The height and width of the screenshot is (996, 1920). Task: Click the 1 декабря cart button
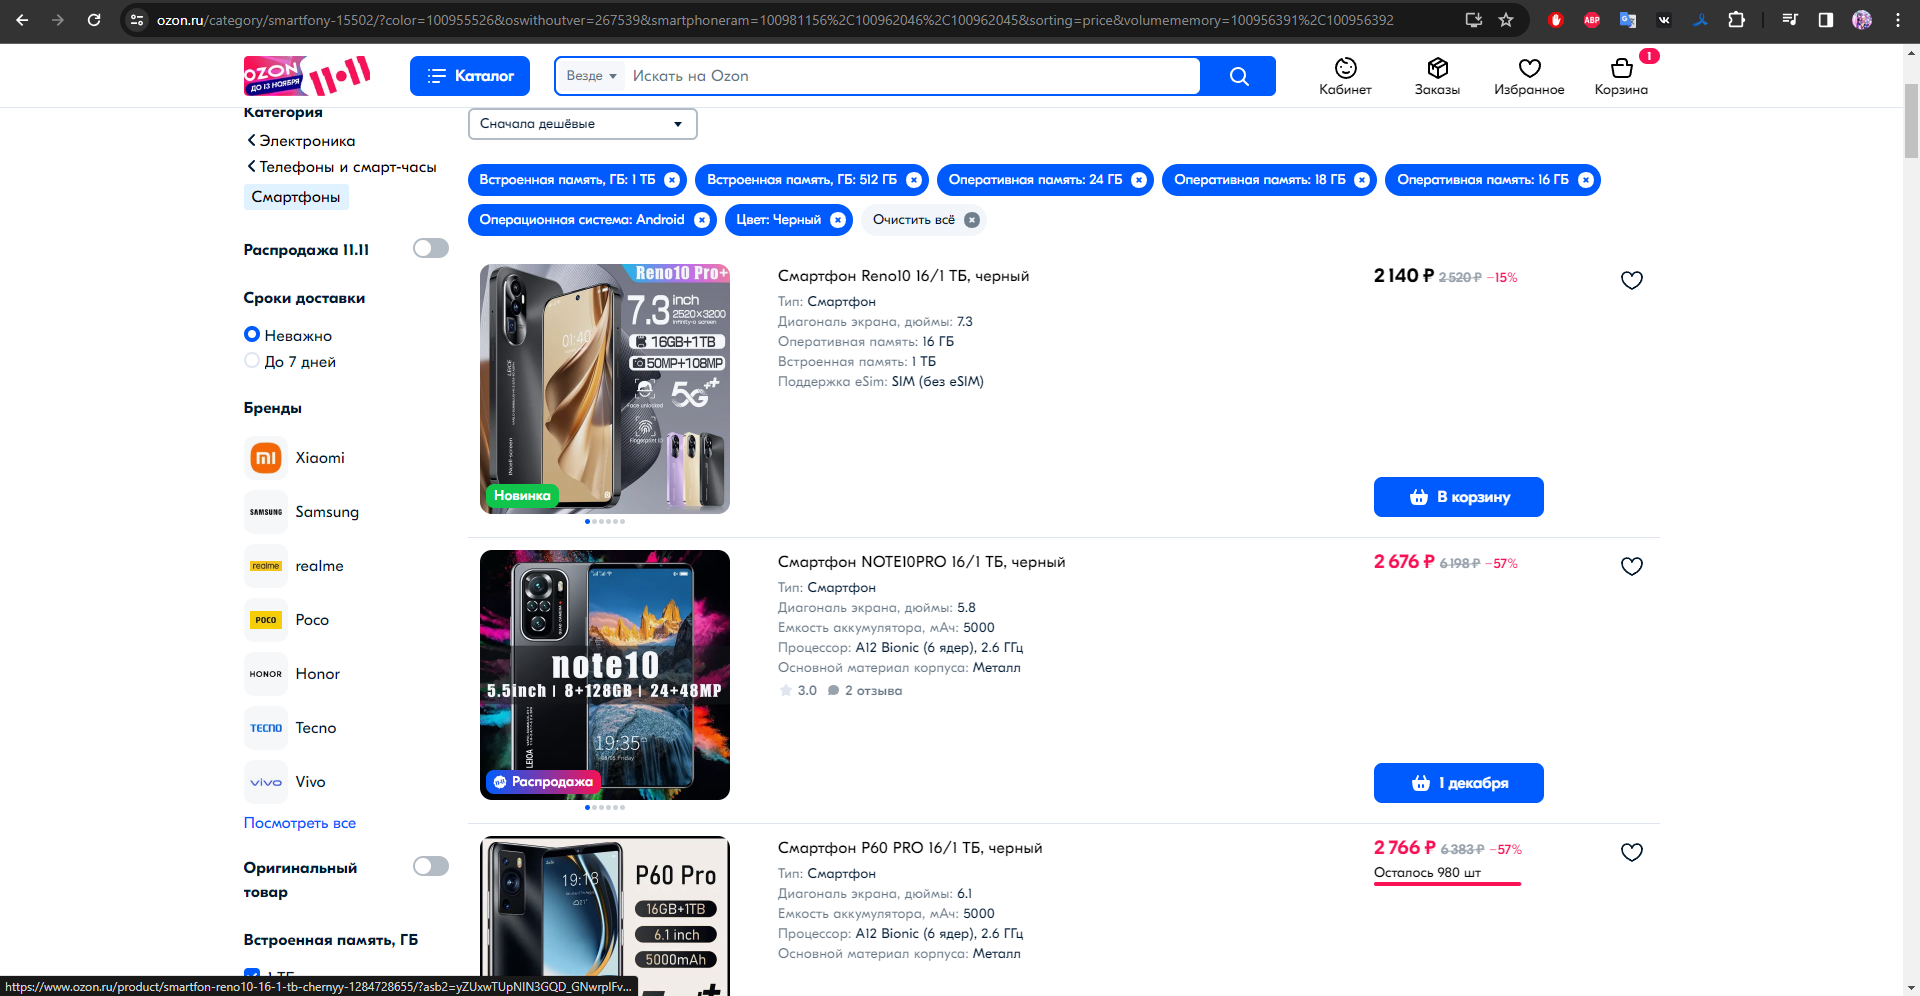click(1459, 783)
